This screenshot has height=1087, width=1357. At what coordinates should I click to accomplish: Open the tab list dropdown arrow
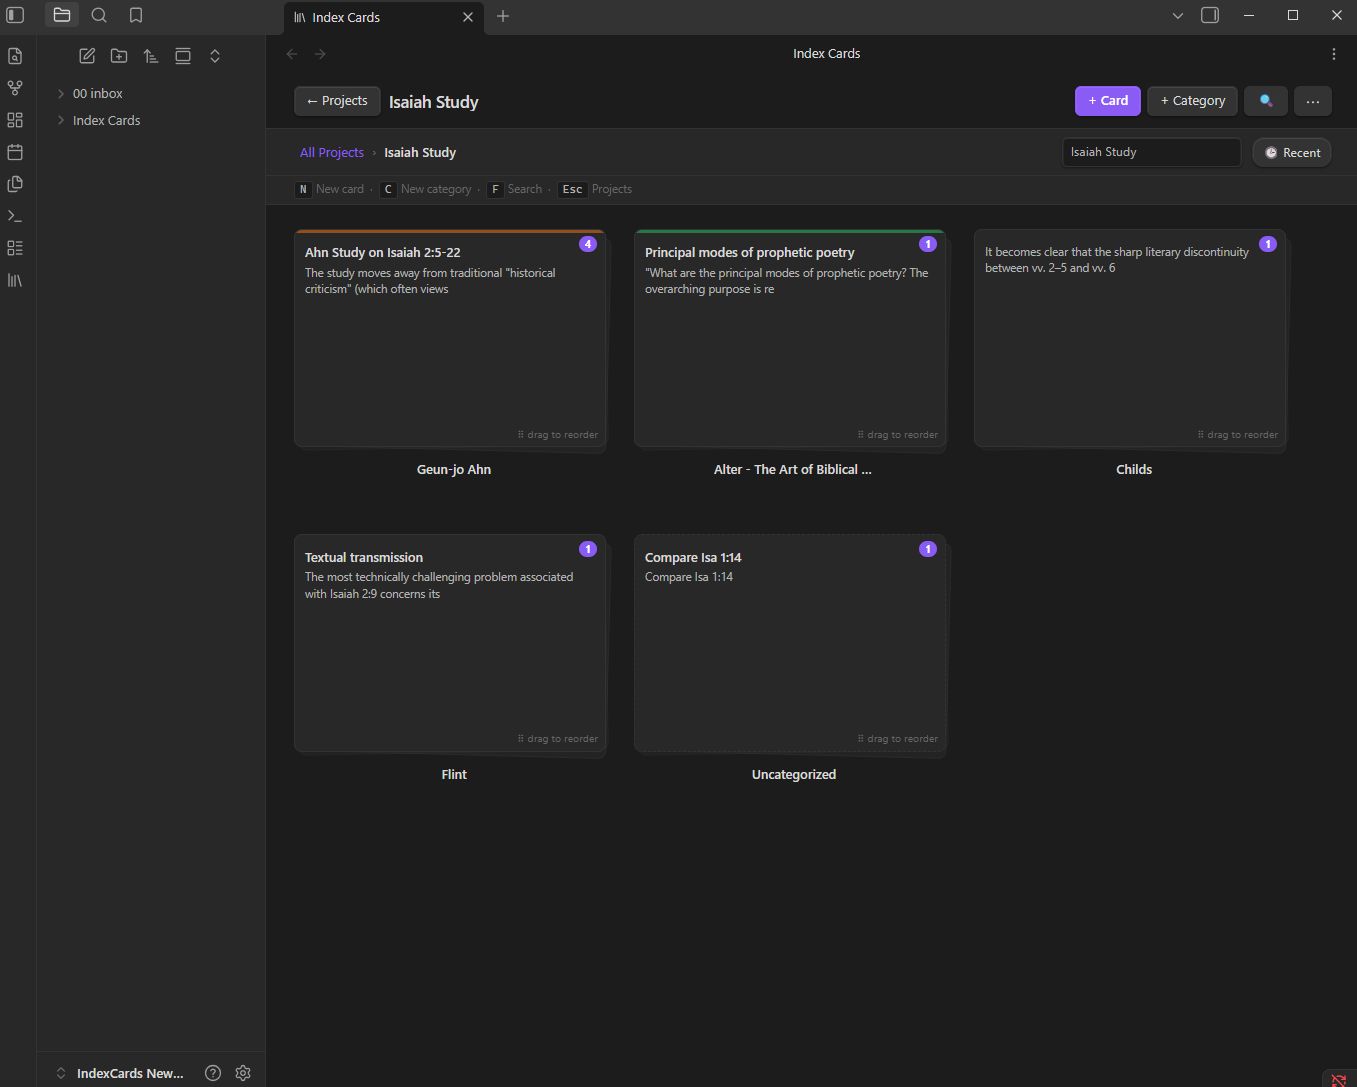click(x=1178, y=15)
